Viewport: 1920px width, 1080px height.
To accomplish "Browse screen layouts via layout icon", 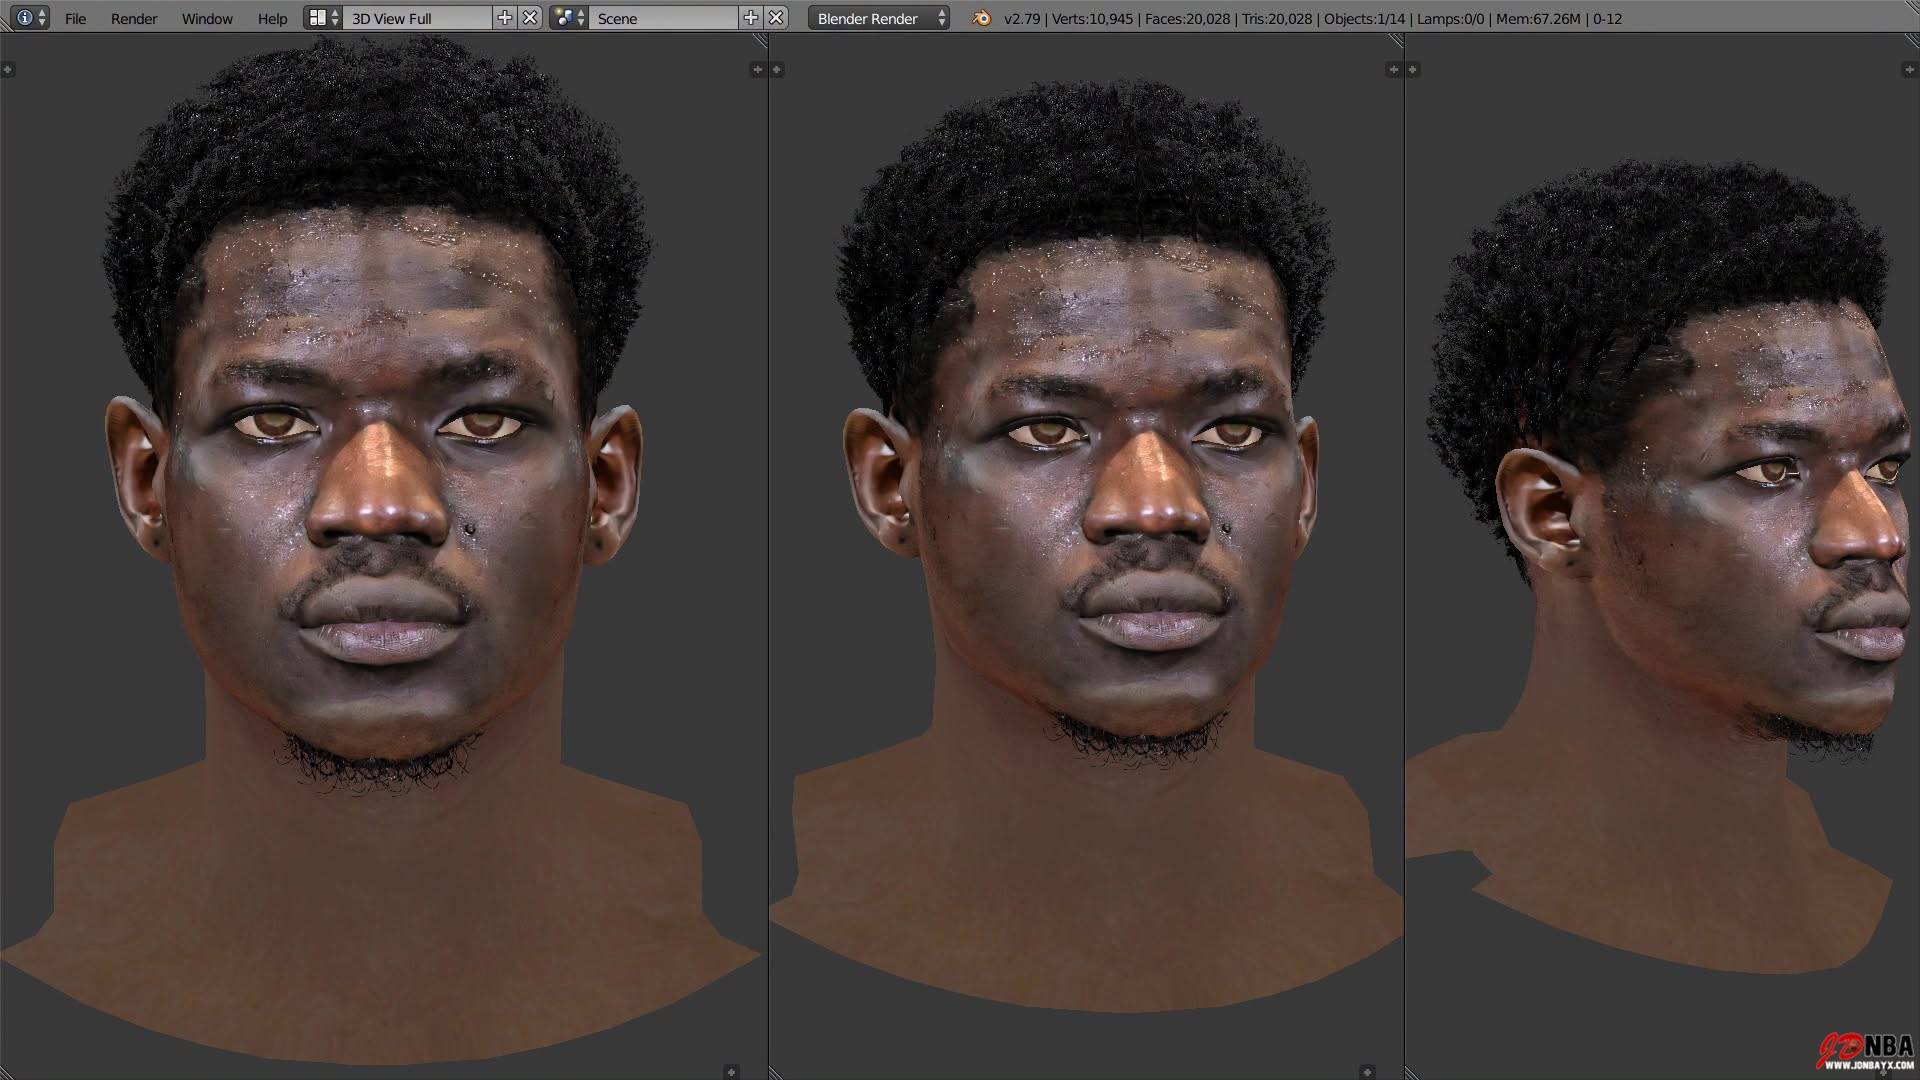I will (x=323, y=18).
